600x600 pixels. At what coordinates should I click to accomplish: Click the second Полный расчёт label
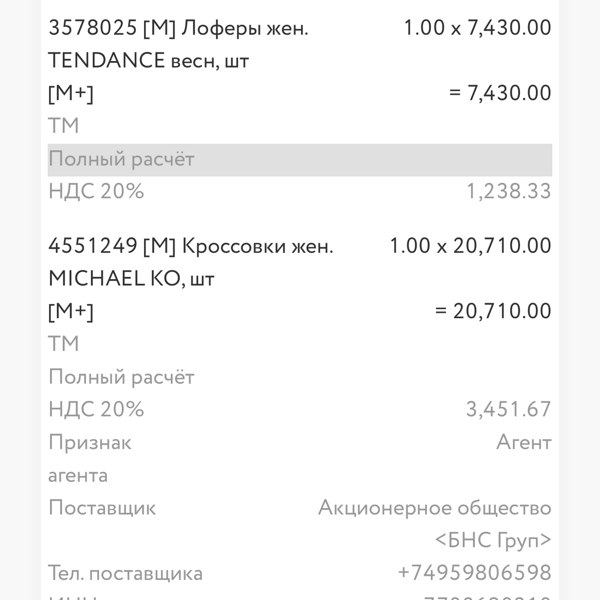(x=121, y=377)
